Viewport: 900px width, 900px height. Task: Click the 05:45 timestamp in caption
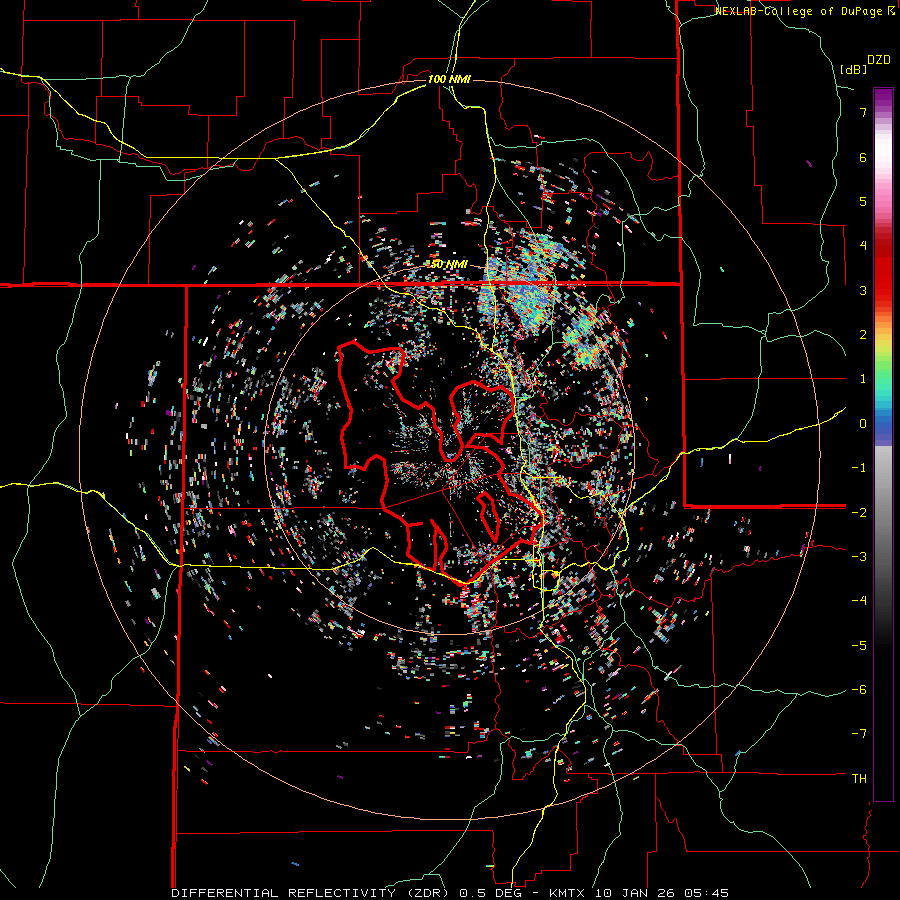pos(708,893)
